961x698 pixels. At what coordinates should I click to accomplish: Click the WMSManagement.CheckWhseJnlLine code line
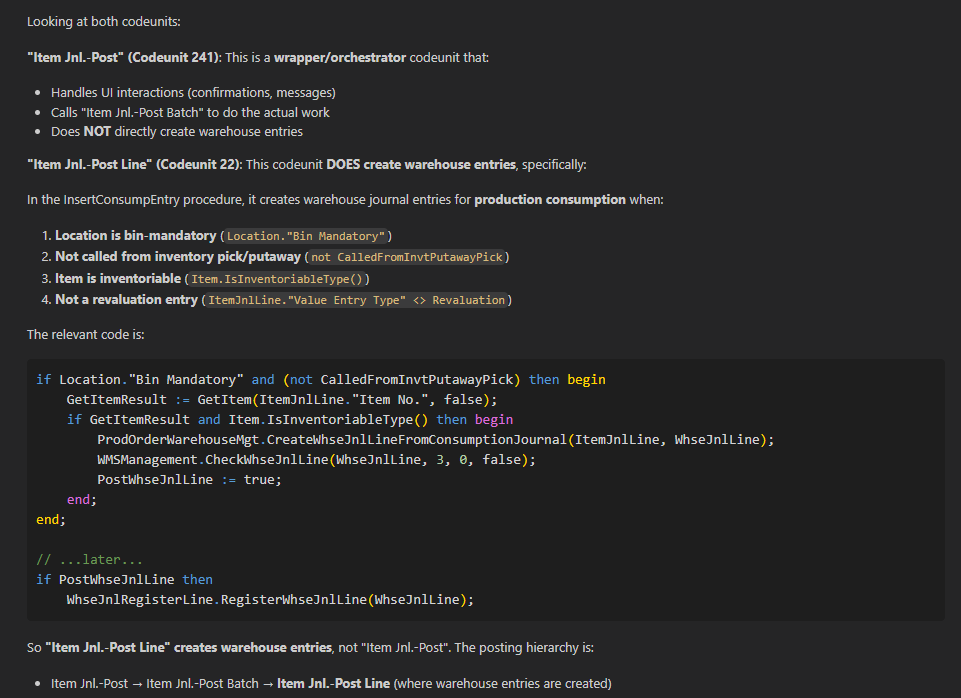pos(316,459)
